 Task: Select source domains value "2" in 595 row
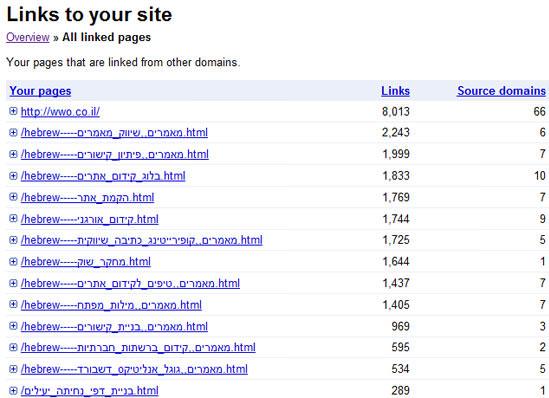542,348
